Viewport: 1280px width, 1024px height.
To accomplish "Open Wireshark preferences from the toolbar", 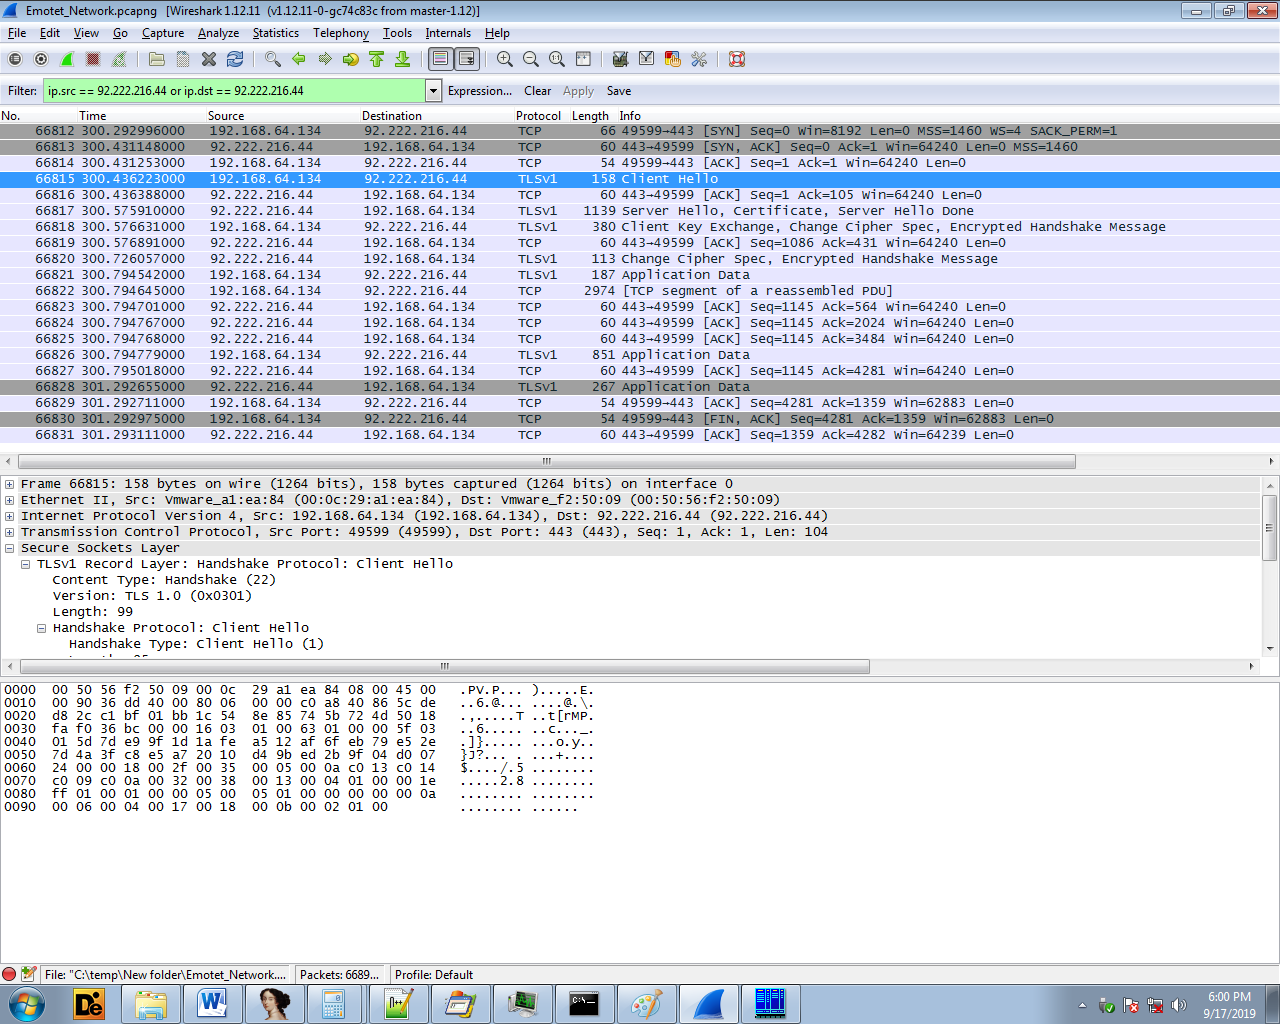I will pyautogui.click(x=698, y=59).
